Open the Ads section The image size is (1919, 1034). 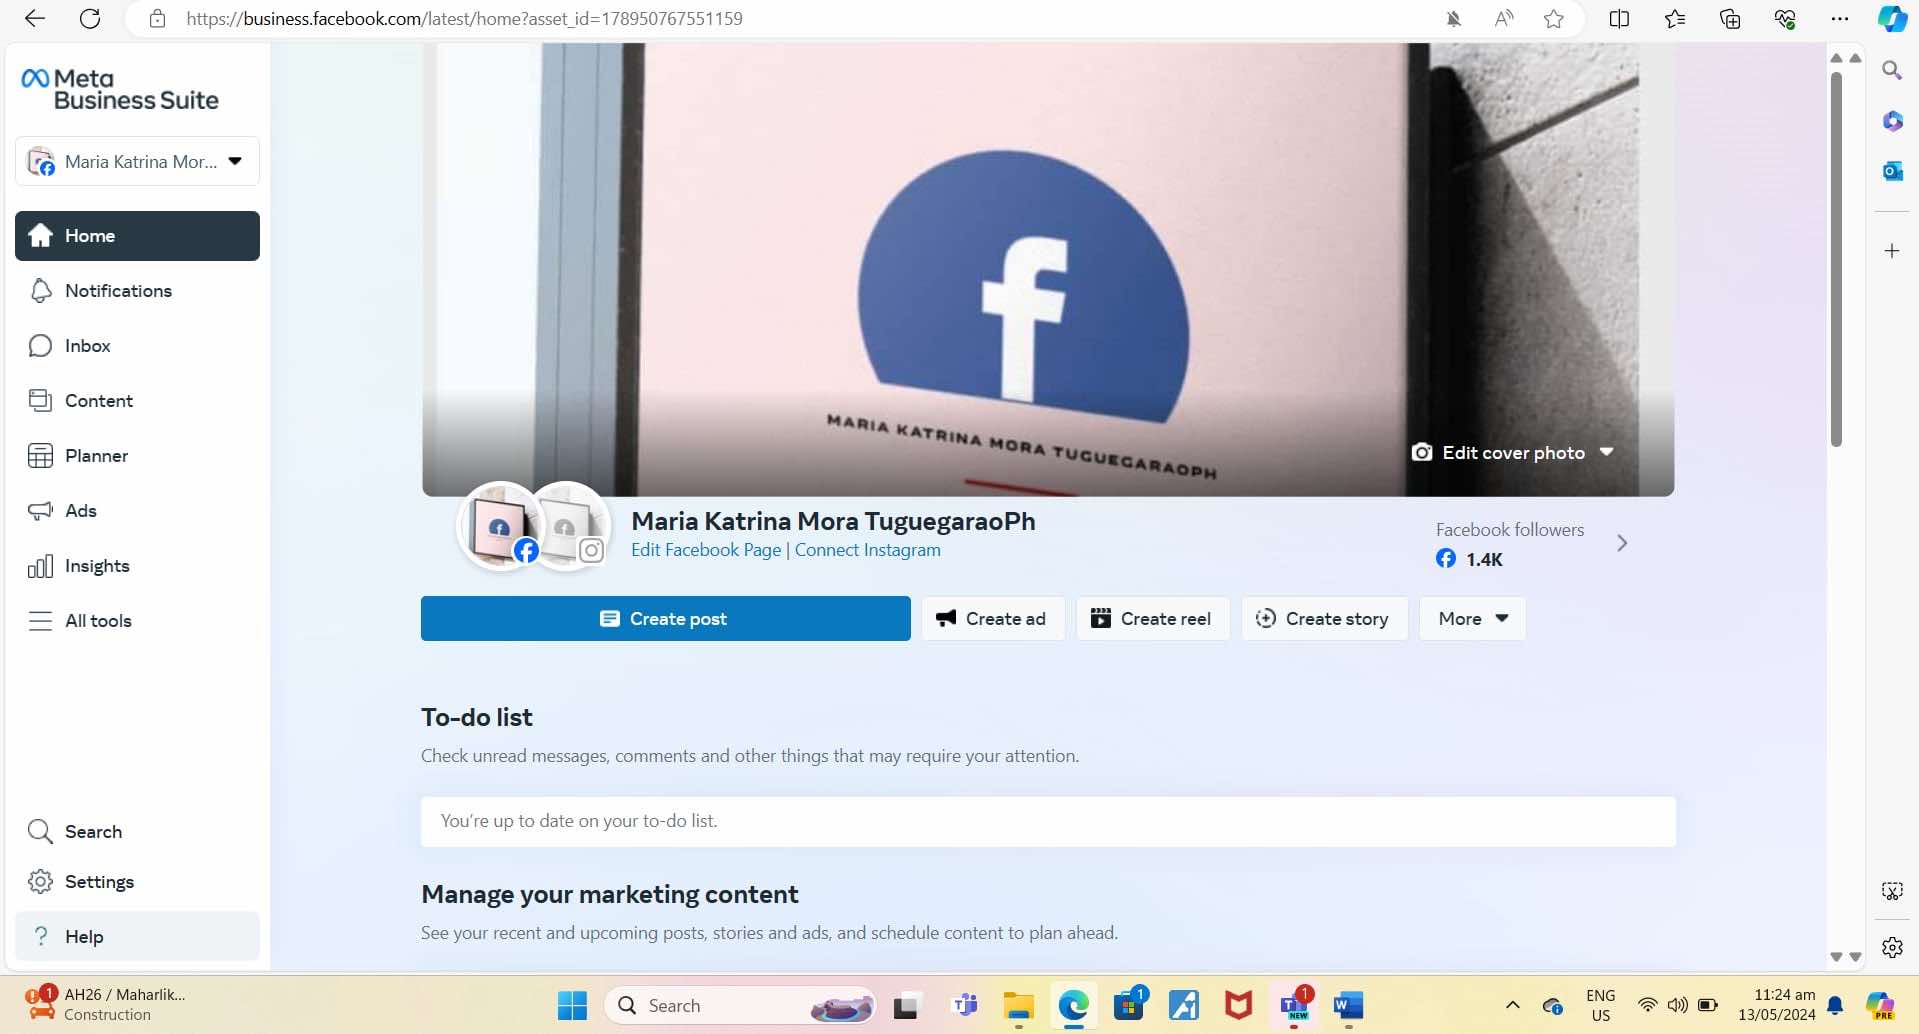pos(137,511)
